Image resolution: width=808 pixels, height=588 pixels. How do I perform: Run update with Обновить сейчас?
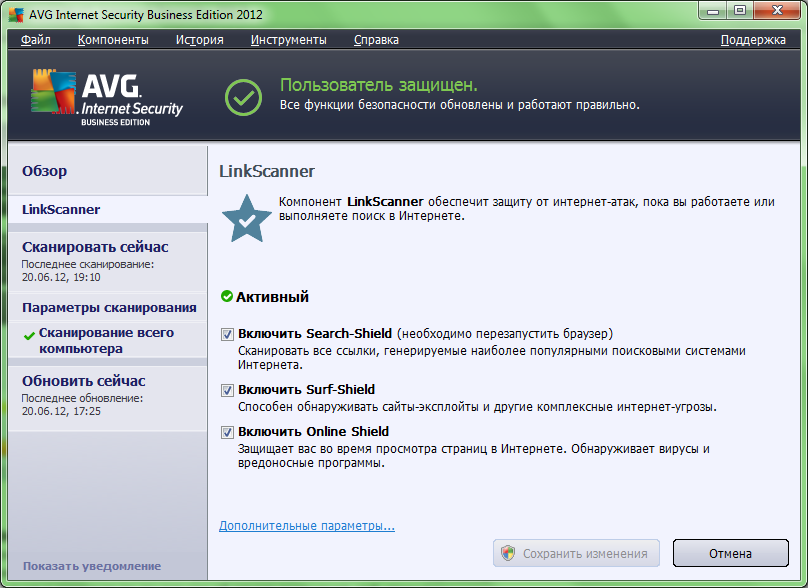point(83,381)
